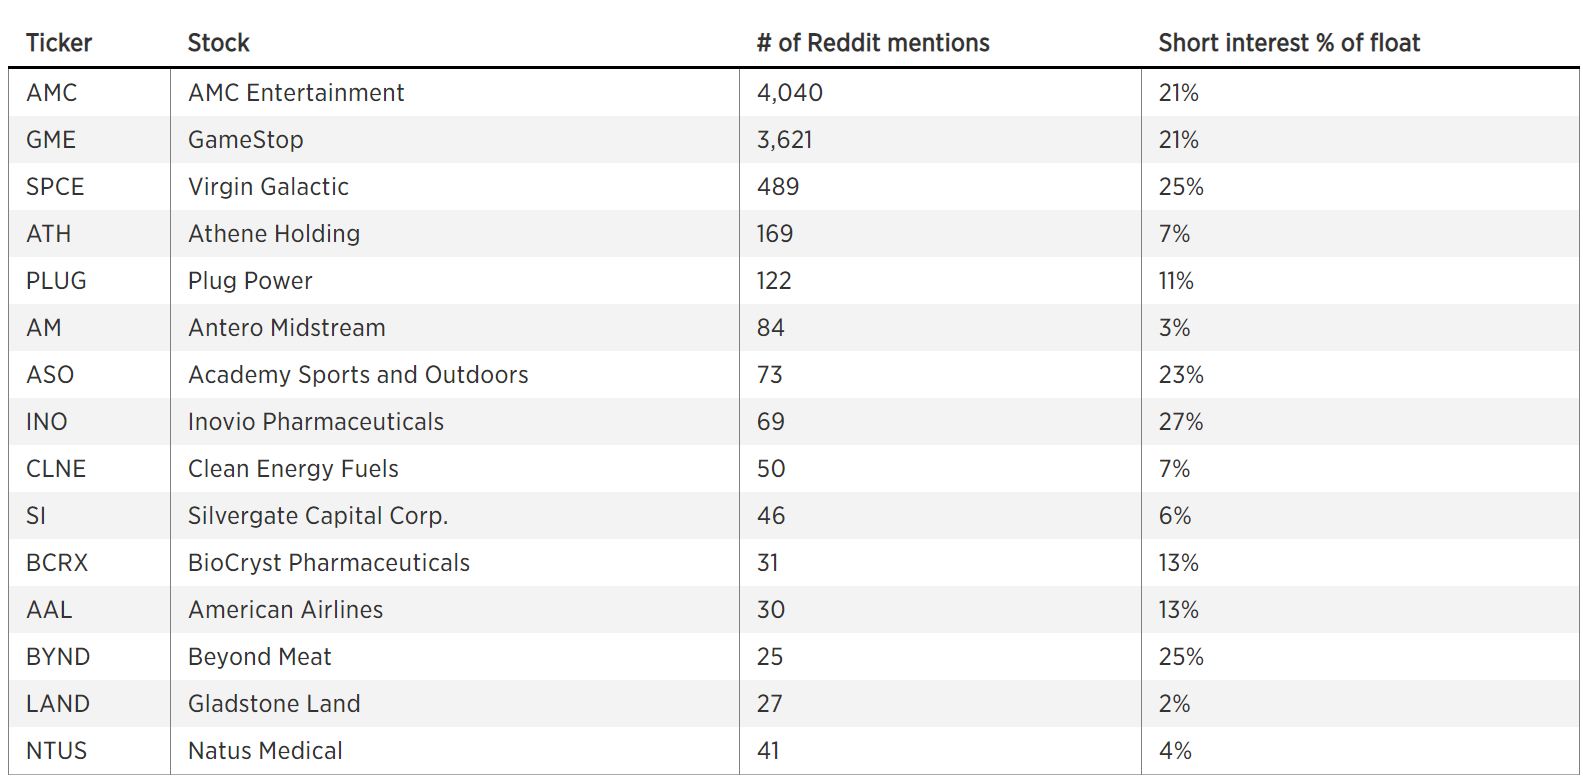The height and width of the screenshot is (776, 1583).
Task: Click the Ticker column header
Action: 58,43
